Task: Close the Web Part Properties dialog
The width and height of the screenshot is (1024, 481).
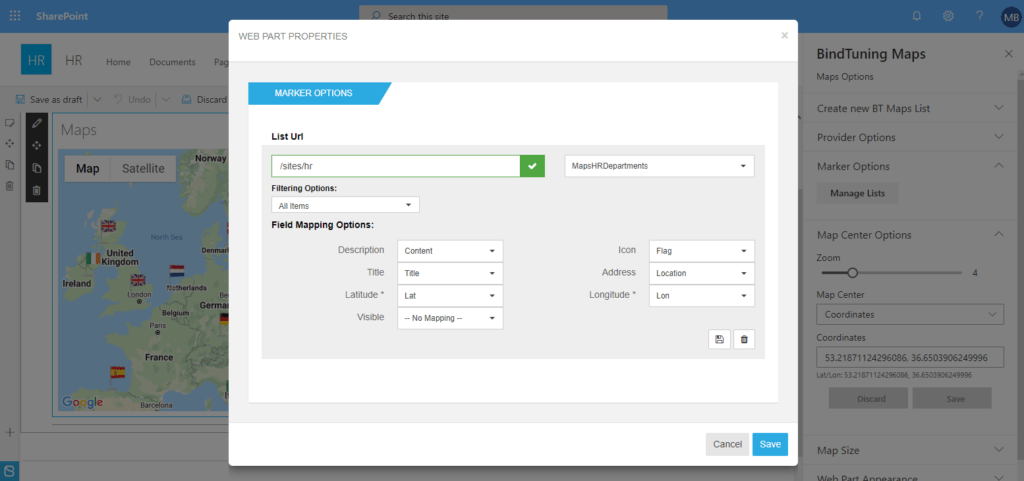Action: point(784,36)
